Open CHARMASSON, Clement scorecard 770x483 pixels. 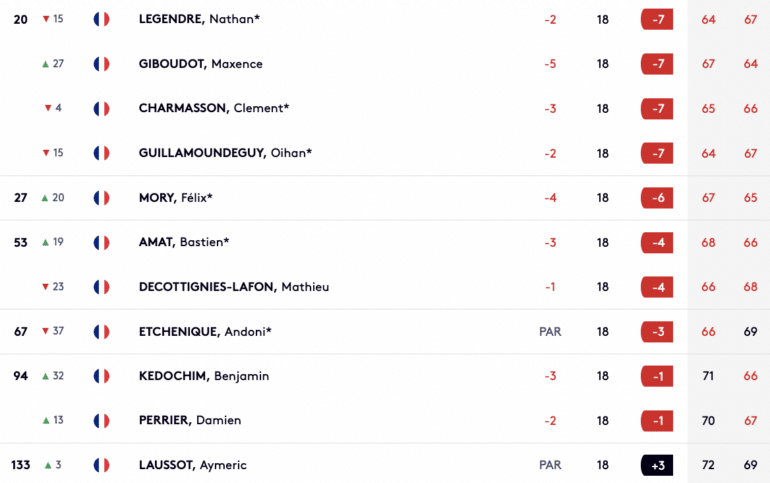tap(214, 108)
